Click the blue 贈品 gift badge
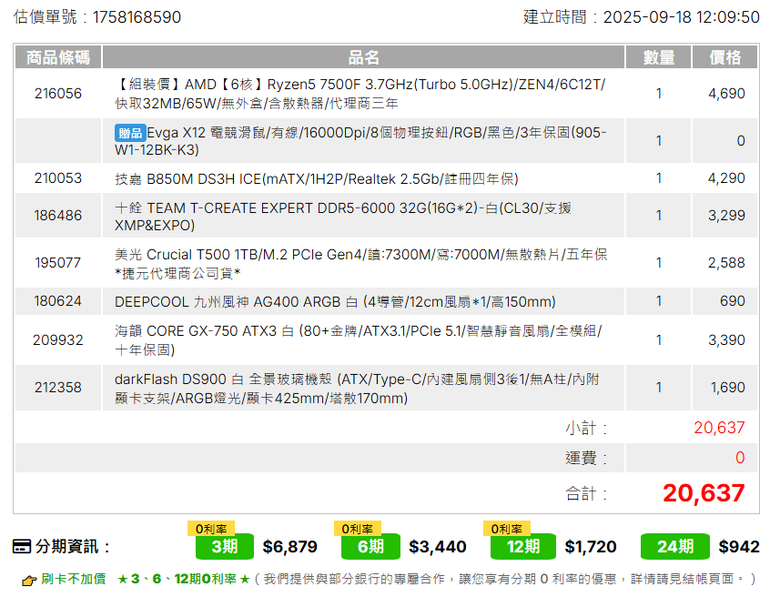The width and height of the screenshot is (780, 597). 130,133
